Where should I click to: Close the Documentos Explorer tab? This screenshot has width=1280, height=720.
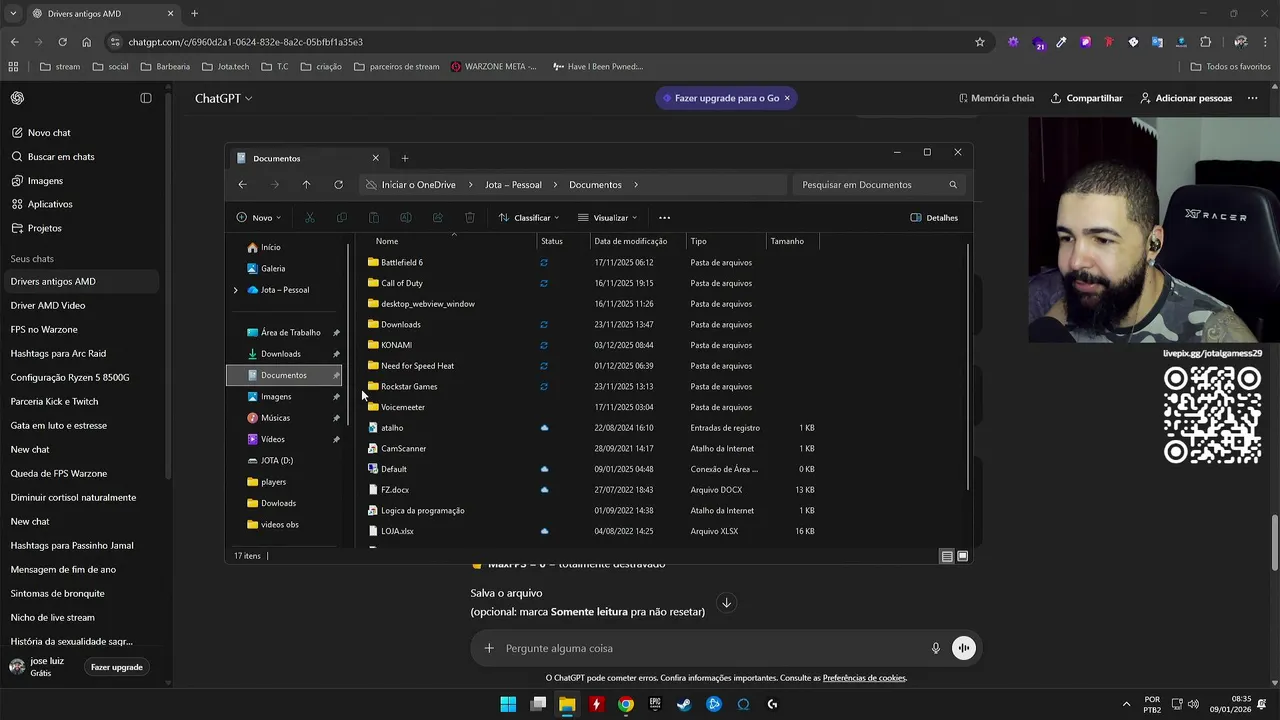tap(375, 158)
